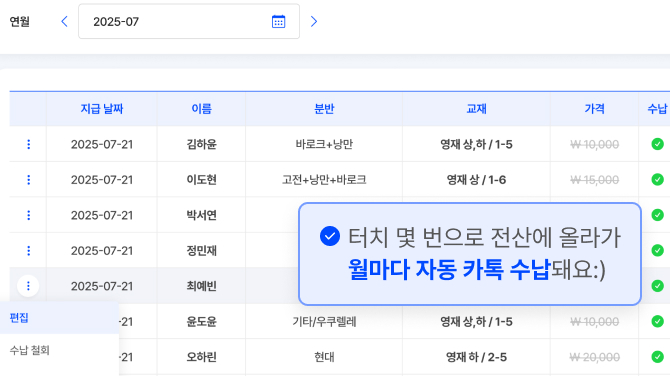Open the row options menu for 최예빈
The image size is (670, 376).
(28, 286)
